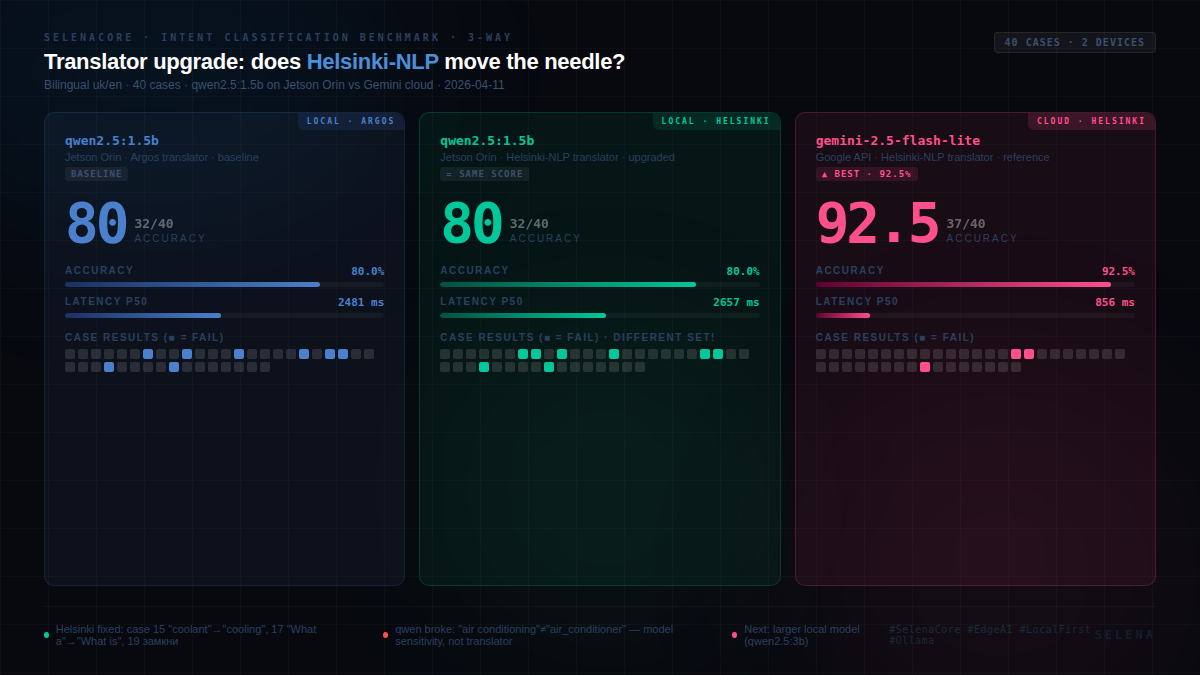Viewport: 1200px width, 675px height.
Task: Click the 40 CASES · 2 DEVICES badge
Action: pyautogui.click(x=1075, y=42)
